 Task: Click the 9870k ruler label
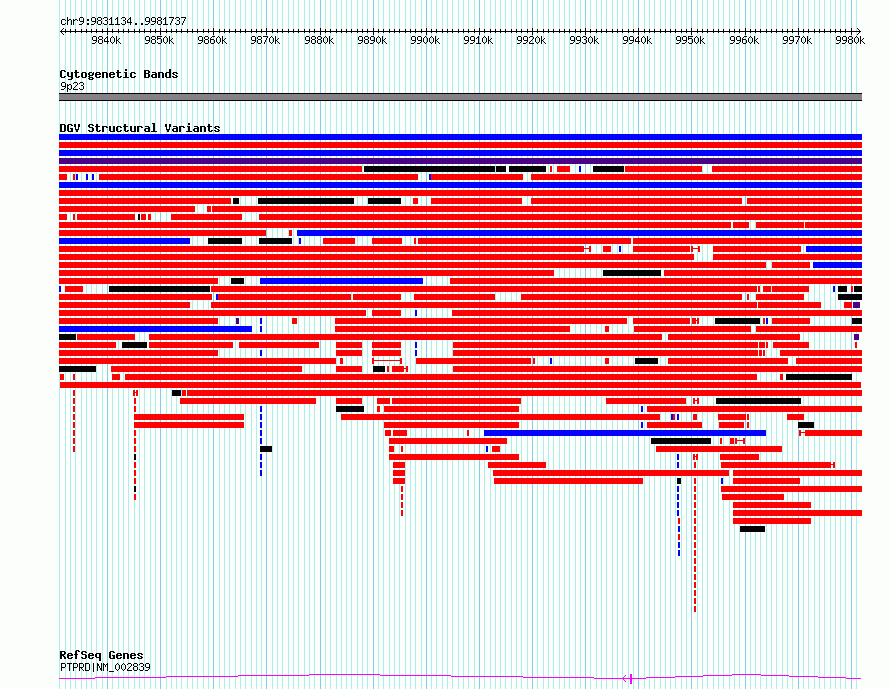pyautogui.click(x=265, y=40)
